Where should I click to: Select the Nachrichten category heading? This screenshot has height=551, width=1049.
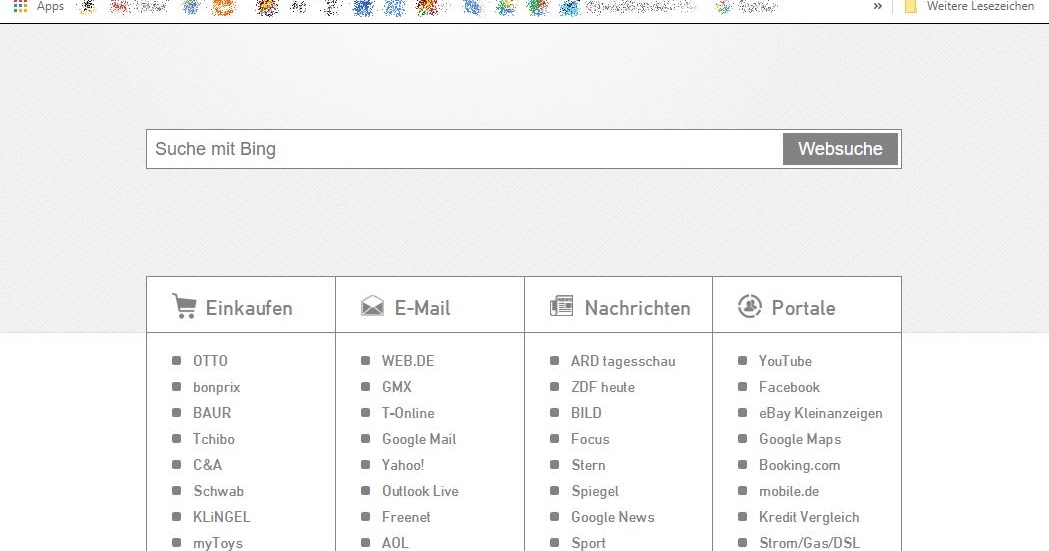638,308
